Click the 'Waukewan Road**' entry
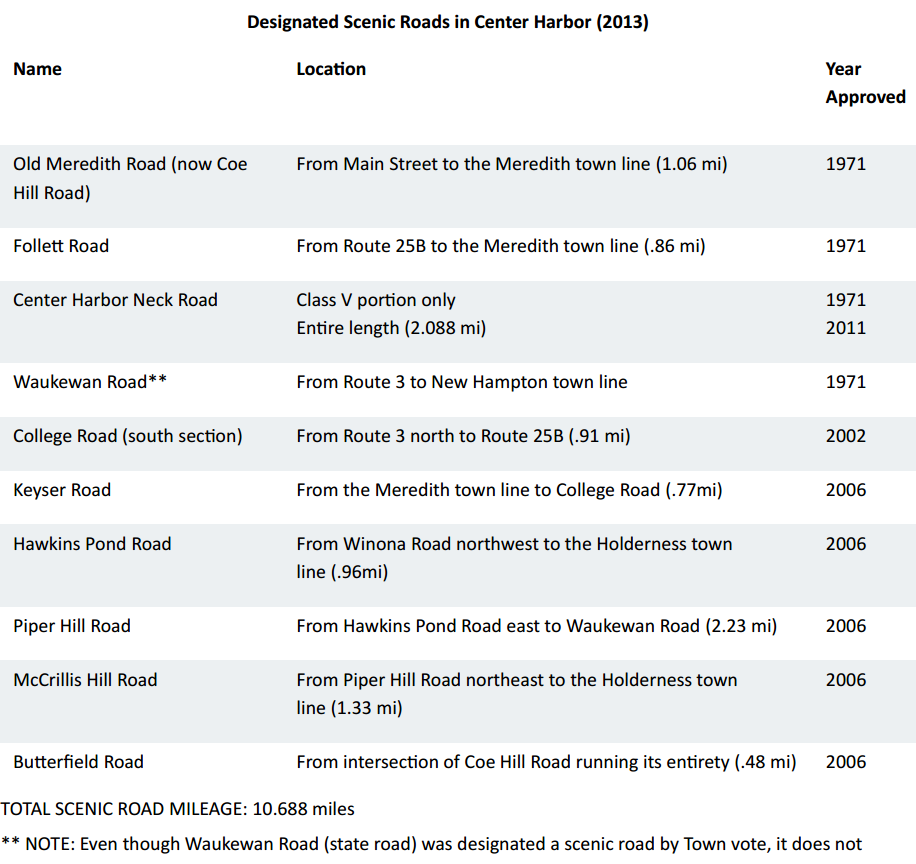This screenshot has height=864, width=916. pos(89,382)
